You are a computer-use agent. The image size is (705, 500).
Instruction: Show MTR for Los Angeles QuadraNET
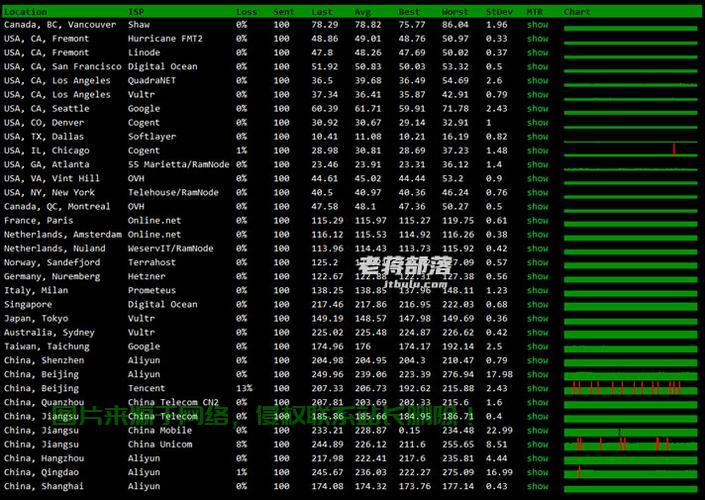tap(537, 80)
